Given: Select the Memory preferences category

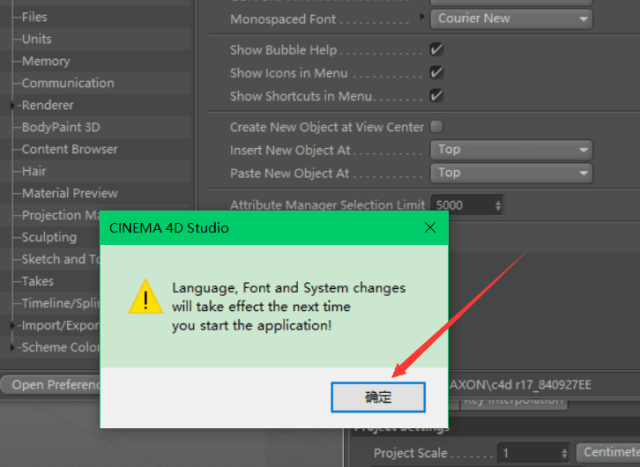Looking at the screenshot, I should (46, 61).
